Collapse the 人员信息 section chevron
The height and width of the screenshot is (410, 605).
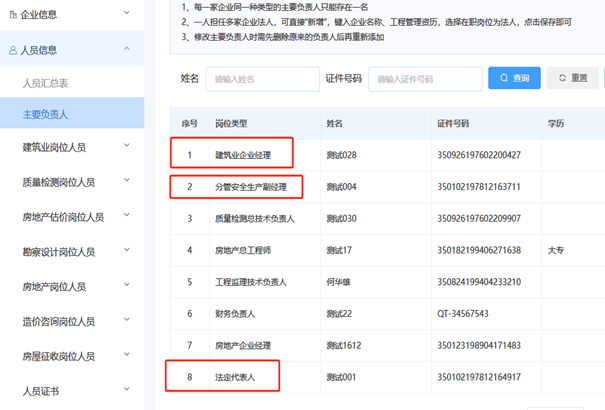(126, 49)
